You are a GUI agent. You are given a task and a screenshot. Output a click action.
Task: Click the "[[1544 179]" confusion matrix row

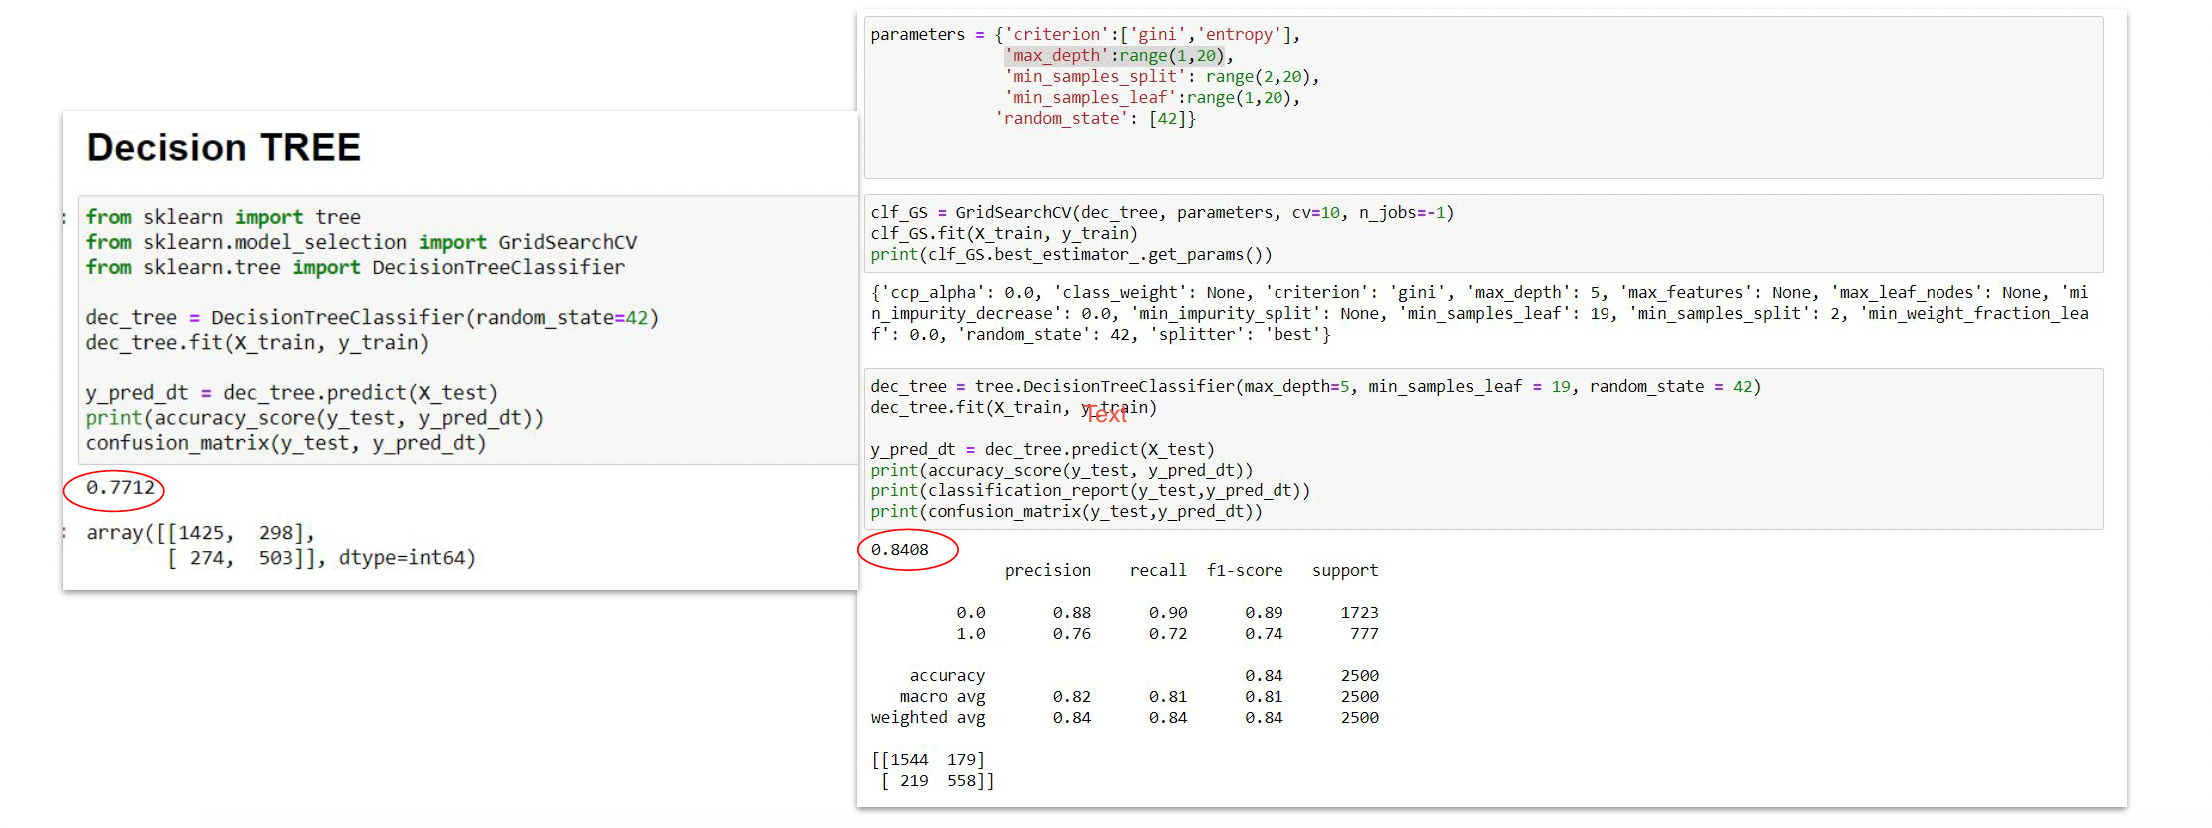point(928,760)
